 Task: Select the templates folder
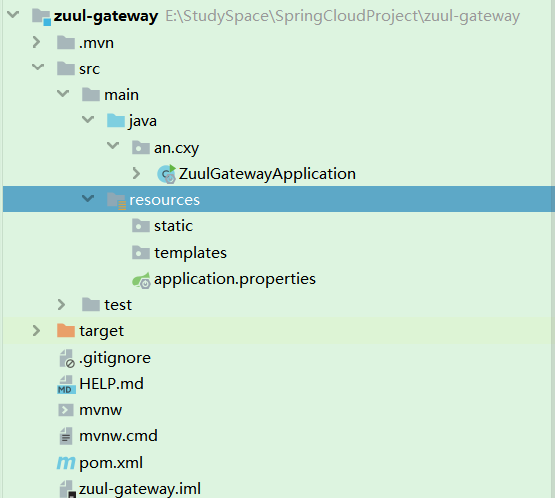click(x=190, y=253)
